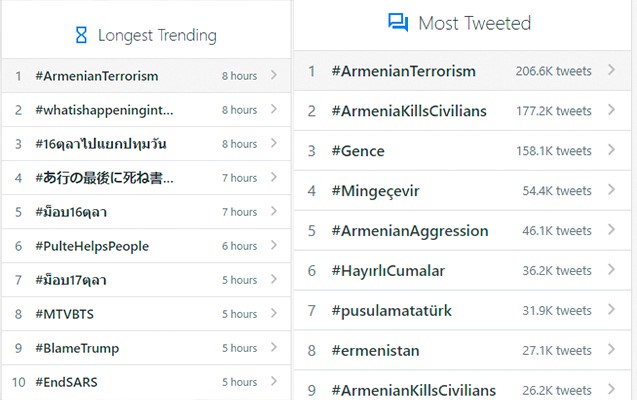Click arrow next to #Mingeçevir tweets
The height and width of the screenshot is (400, 637).
[x=611, y=190]
